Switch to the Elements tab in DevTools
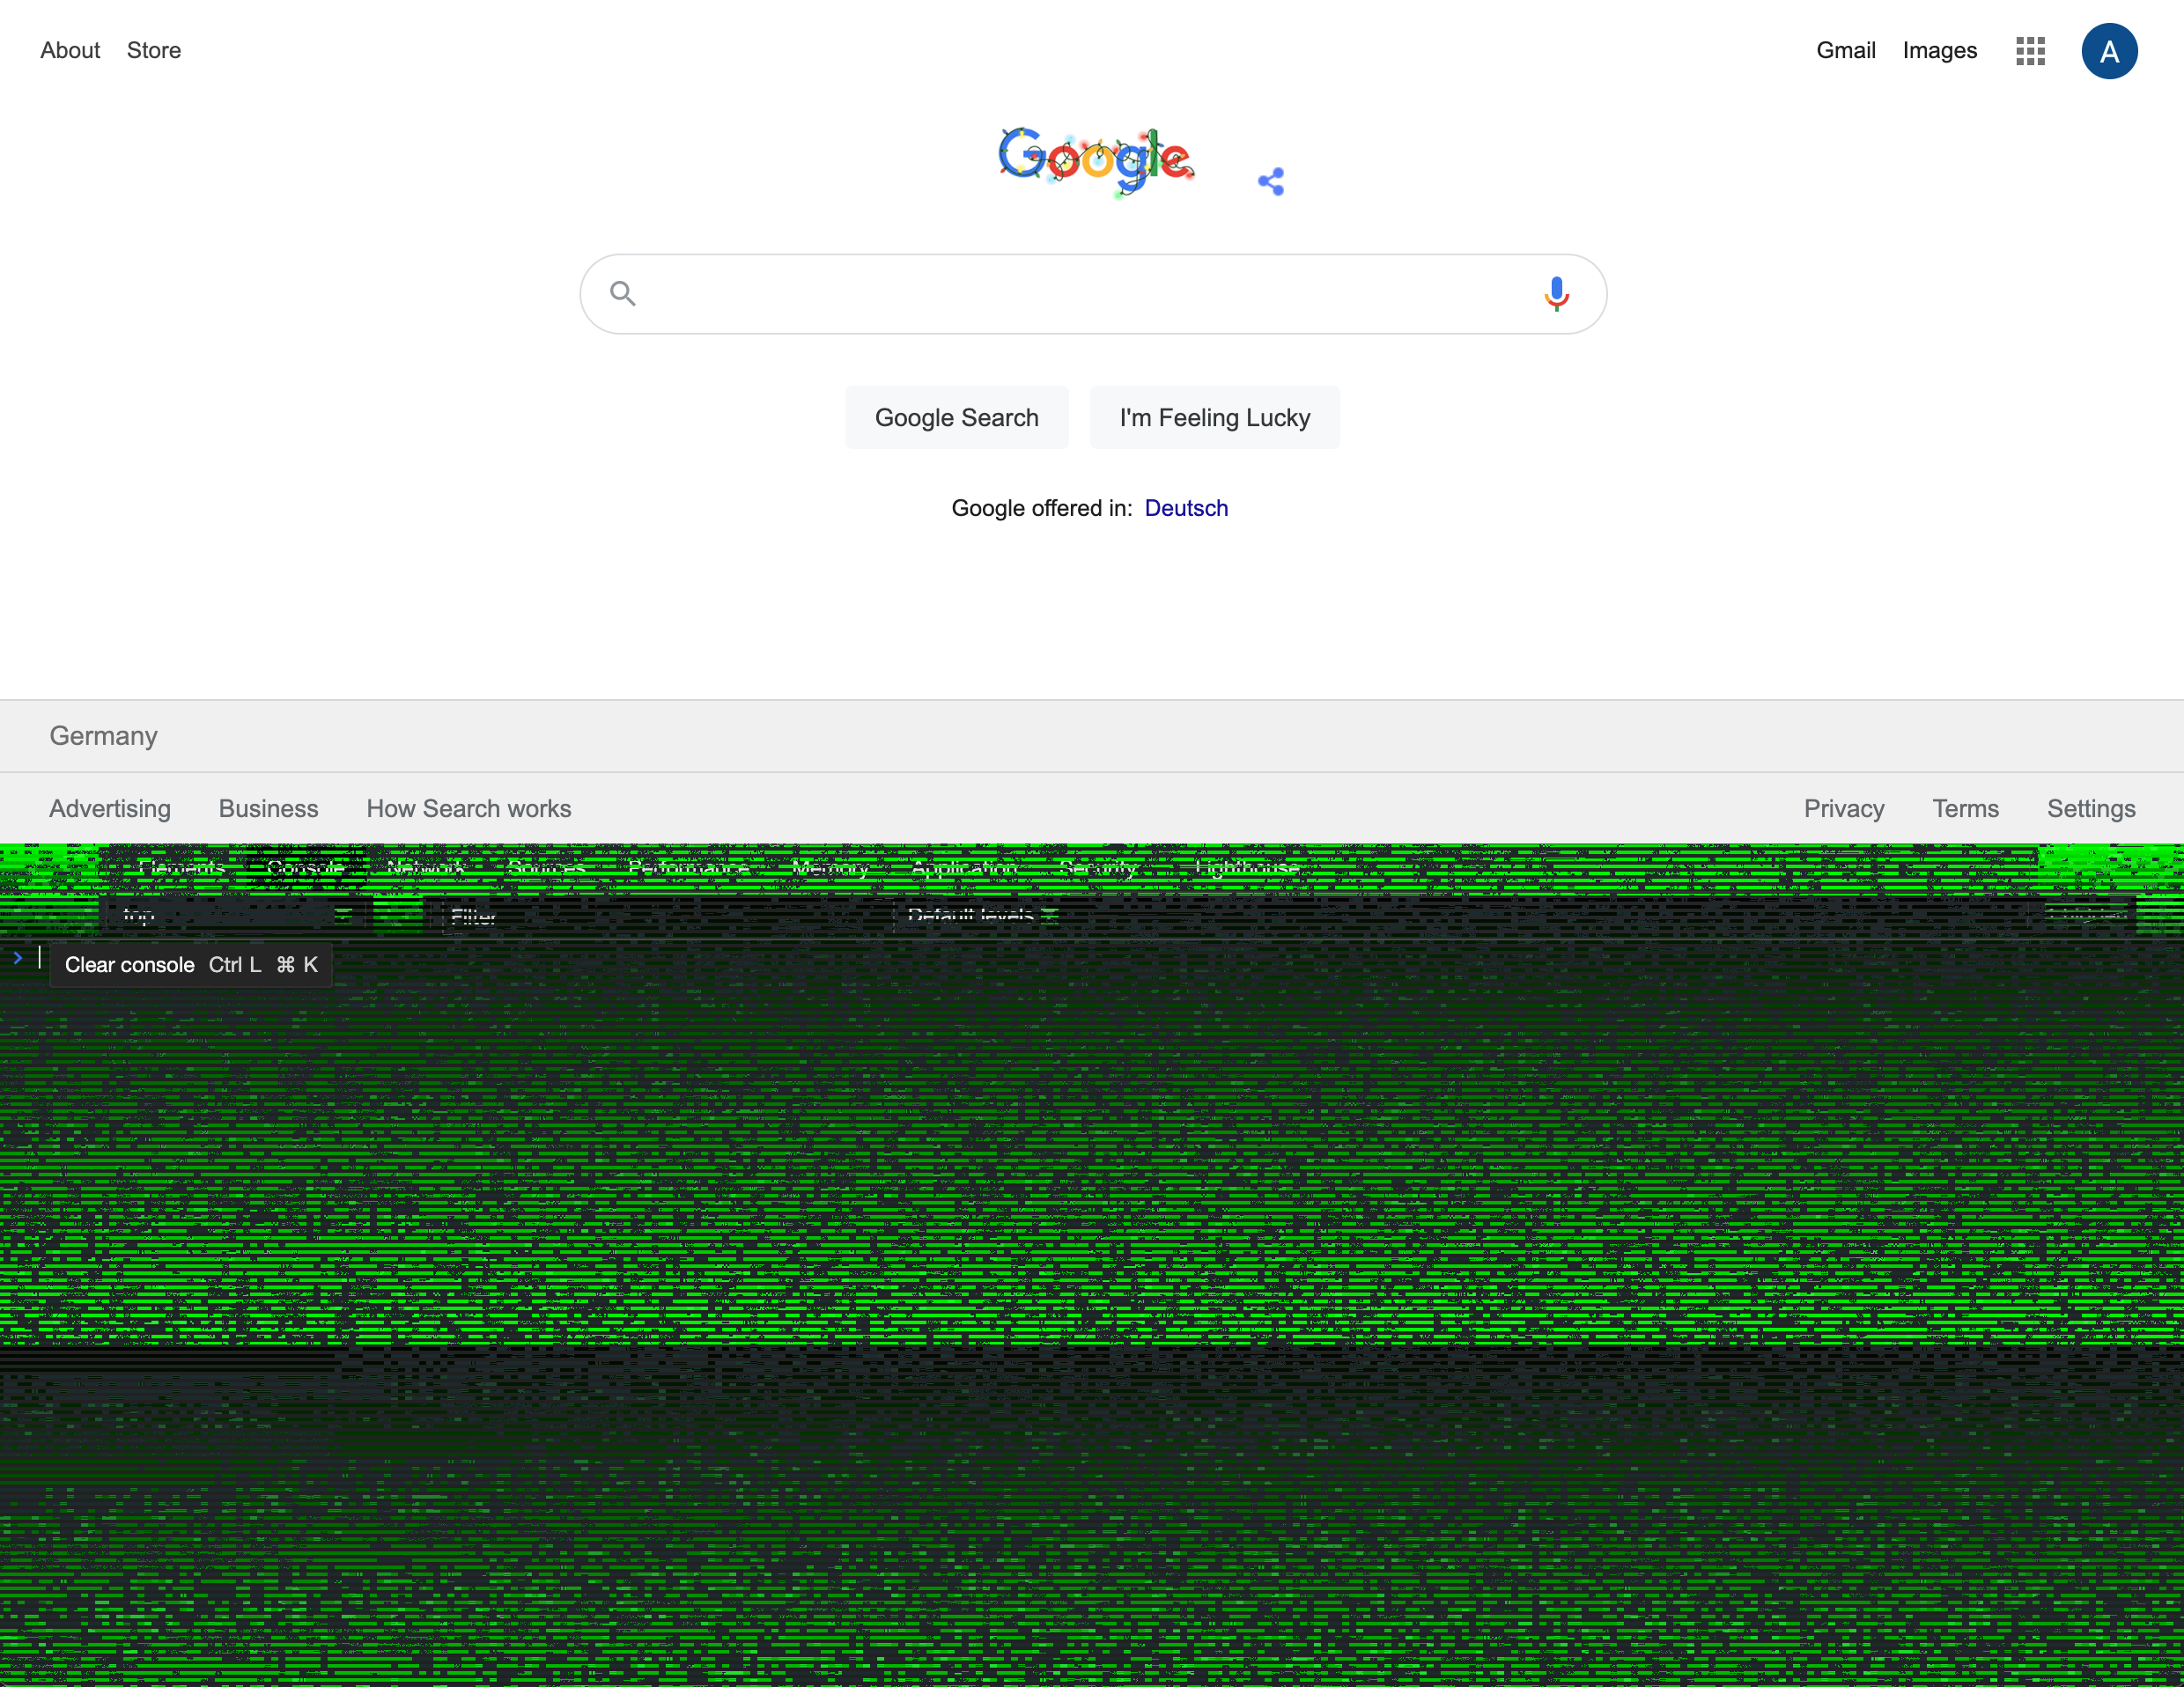 [181, 868]
